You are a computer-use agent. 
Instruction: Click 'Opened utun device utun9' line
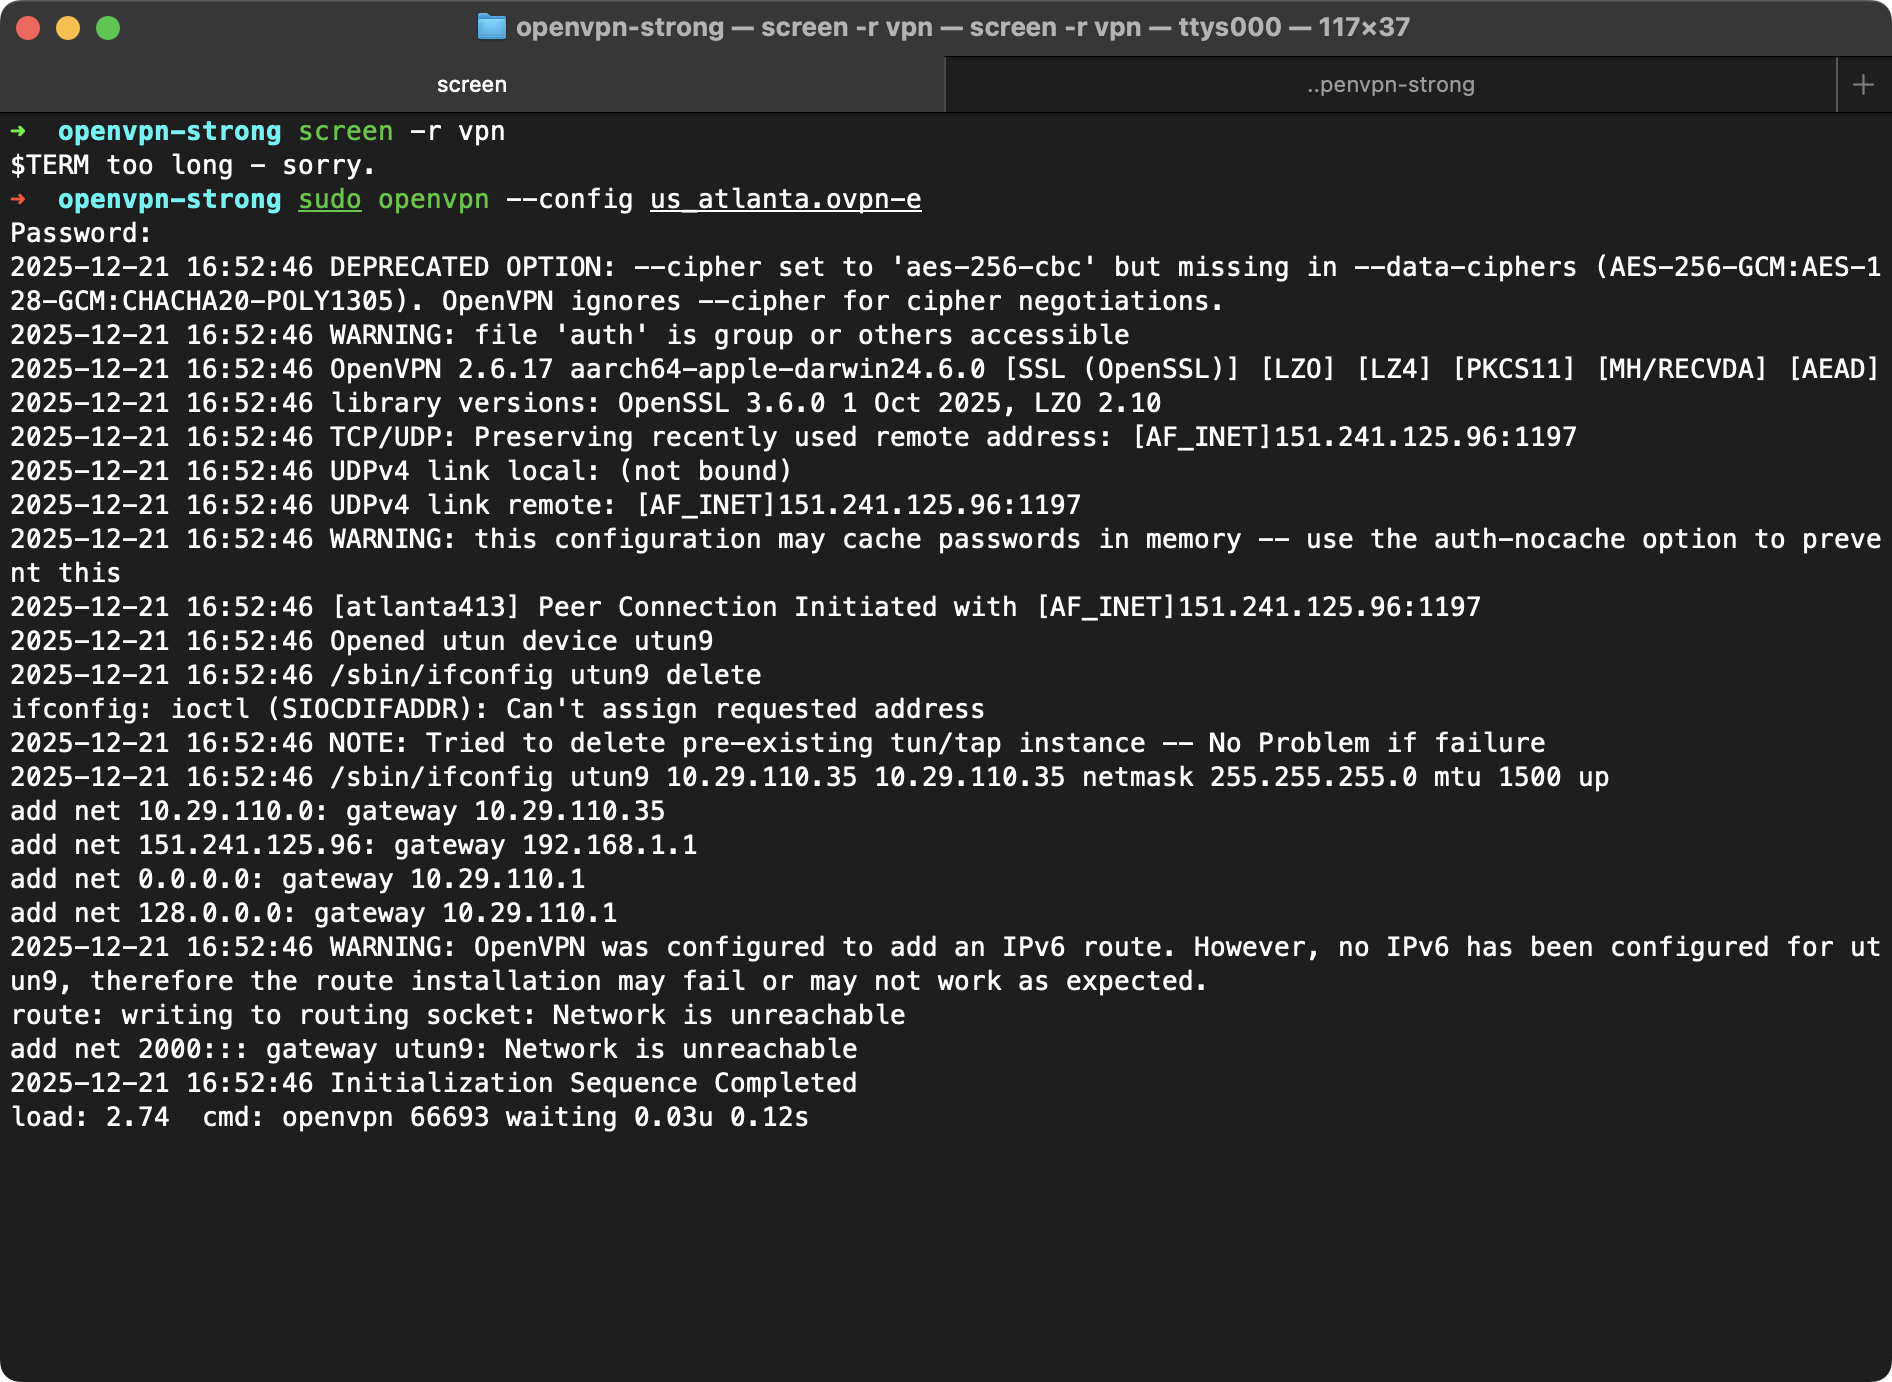pyautogui.click(x=362, y=641)
